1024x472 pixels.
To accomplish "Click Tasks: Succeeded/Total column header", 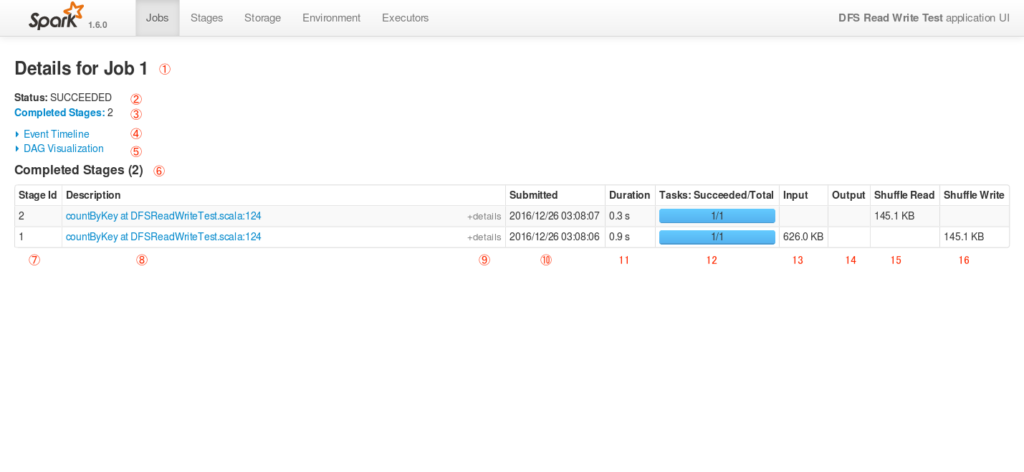I will 716,195.
